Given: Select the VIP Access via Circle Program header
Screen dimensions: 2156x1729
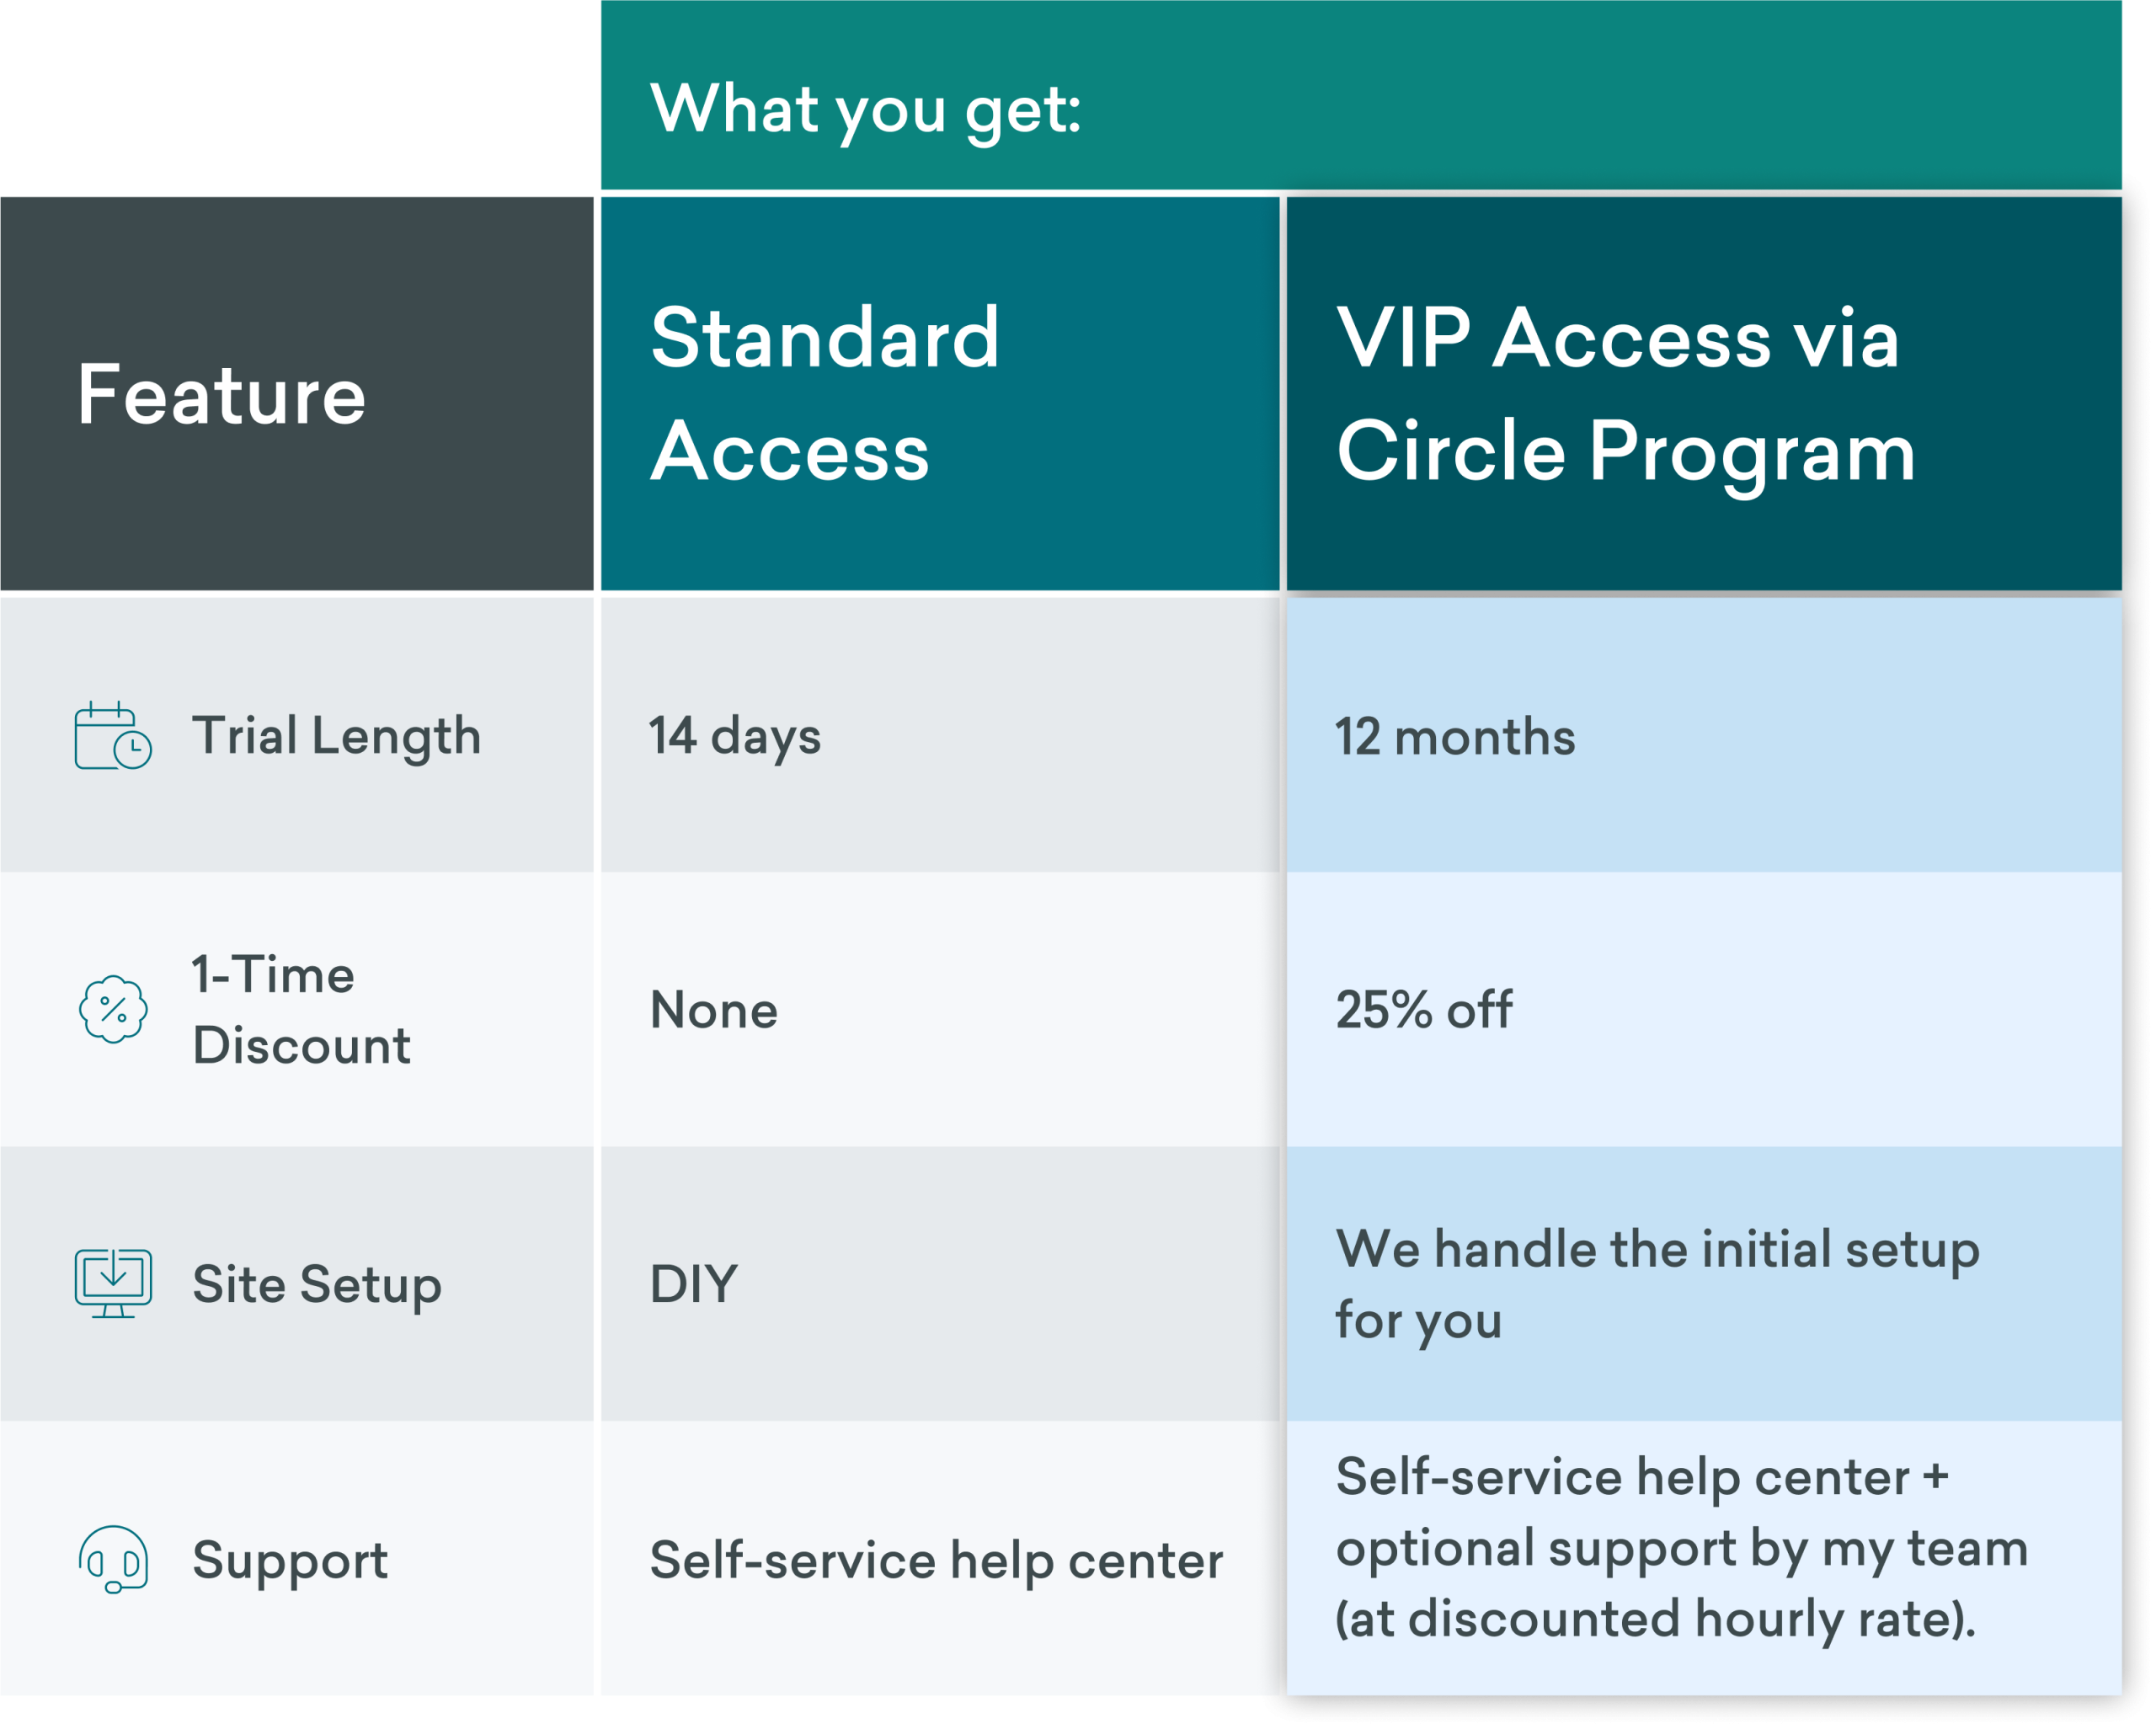Looking at the screenshot, I should point(1625,394).
